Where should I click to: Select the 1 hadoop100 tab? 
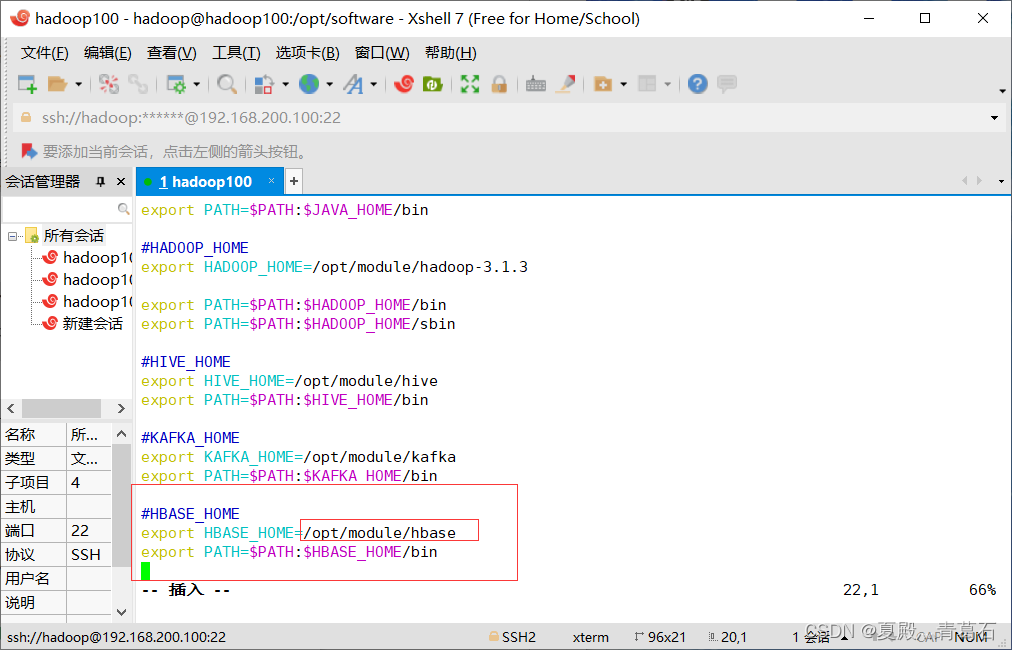click(x=205, y=182)
